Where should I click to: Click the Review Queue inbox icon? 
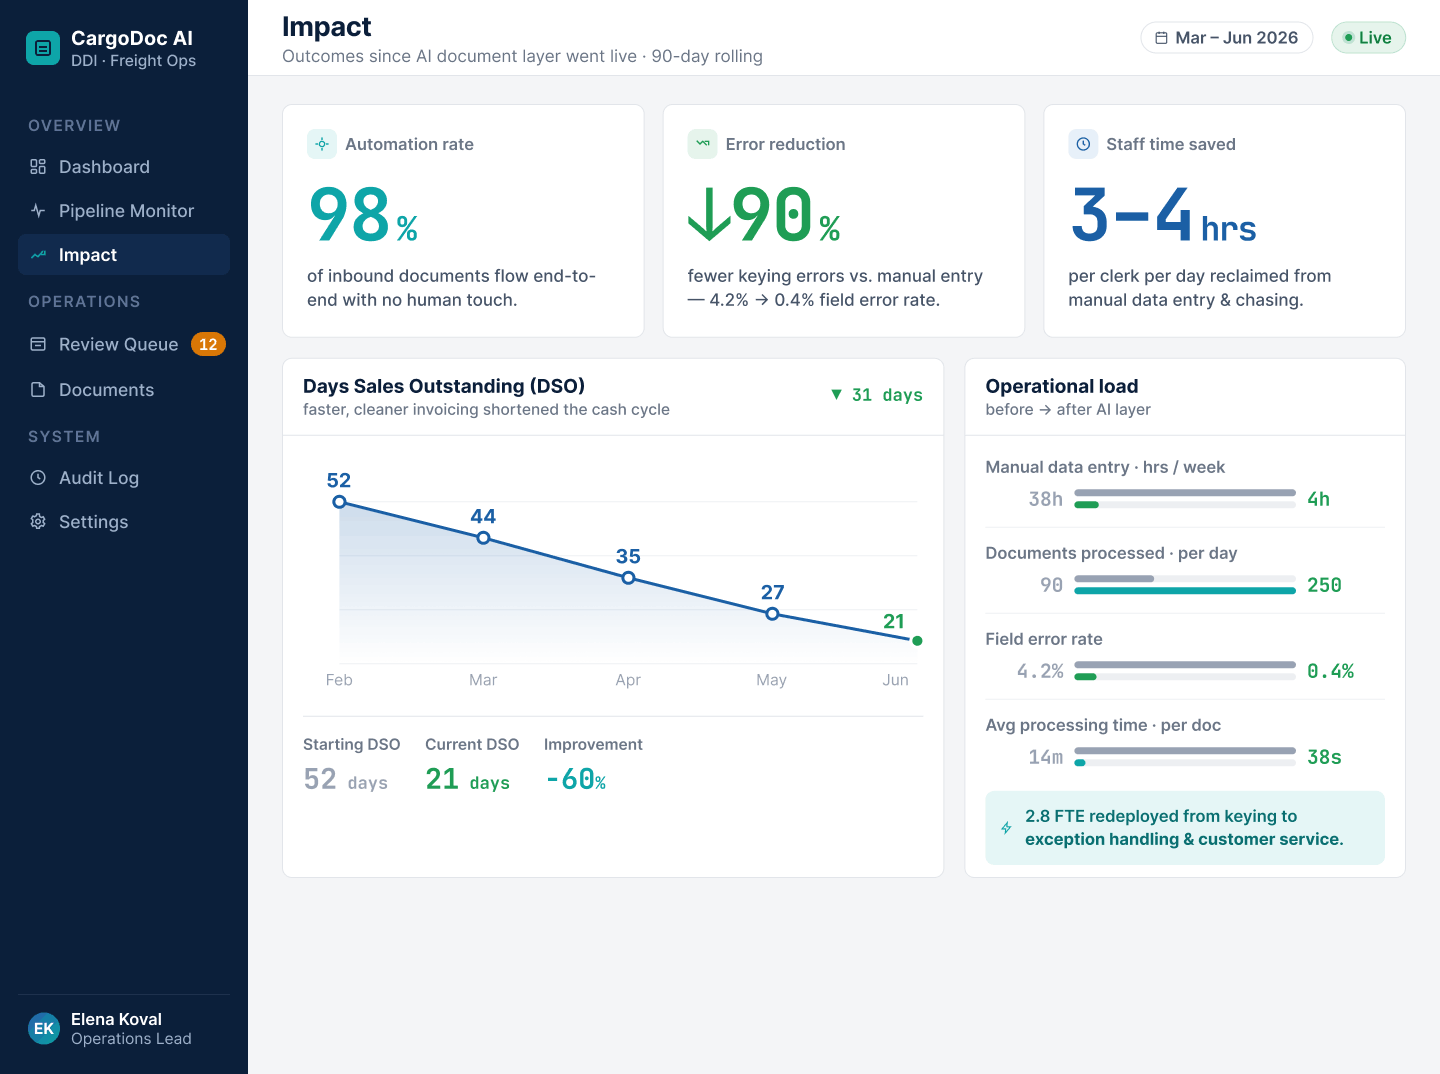[x=38, y=344]
